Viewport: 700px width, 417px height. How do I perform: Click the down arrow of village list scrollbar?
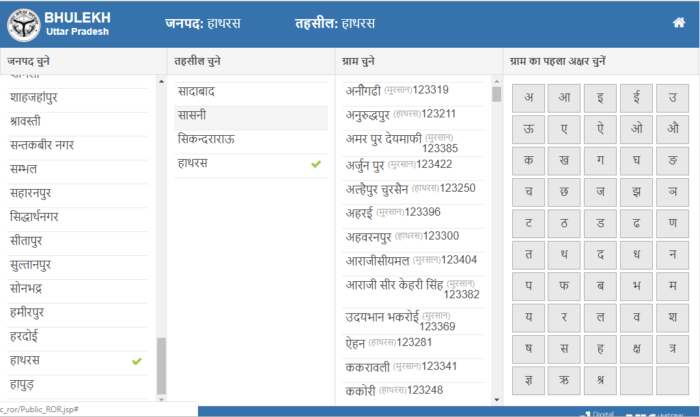tap(496, 399)
